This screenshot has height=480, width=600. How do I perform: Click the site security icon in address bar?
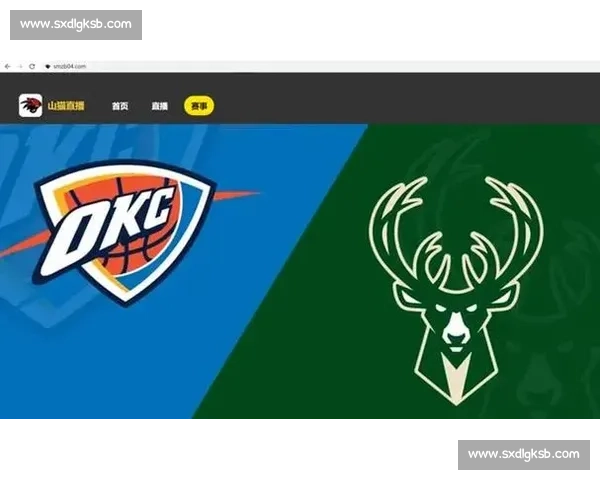tap(48, 66)
